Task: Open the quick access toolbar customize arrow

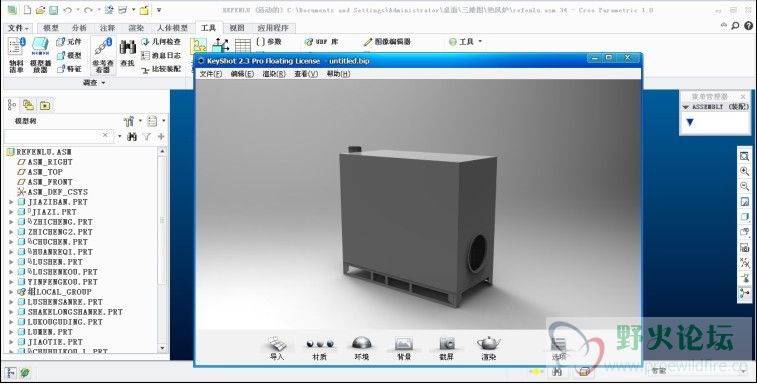Action: (159, 10)
